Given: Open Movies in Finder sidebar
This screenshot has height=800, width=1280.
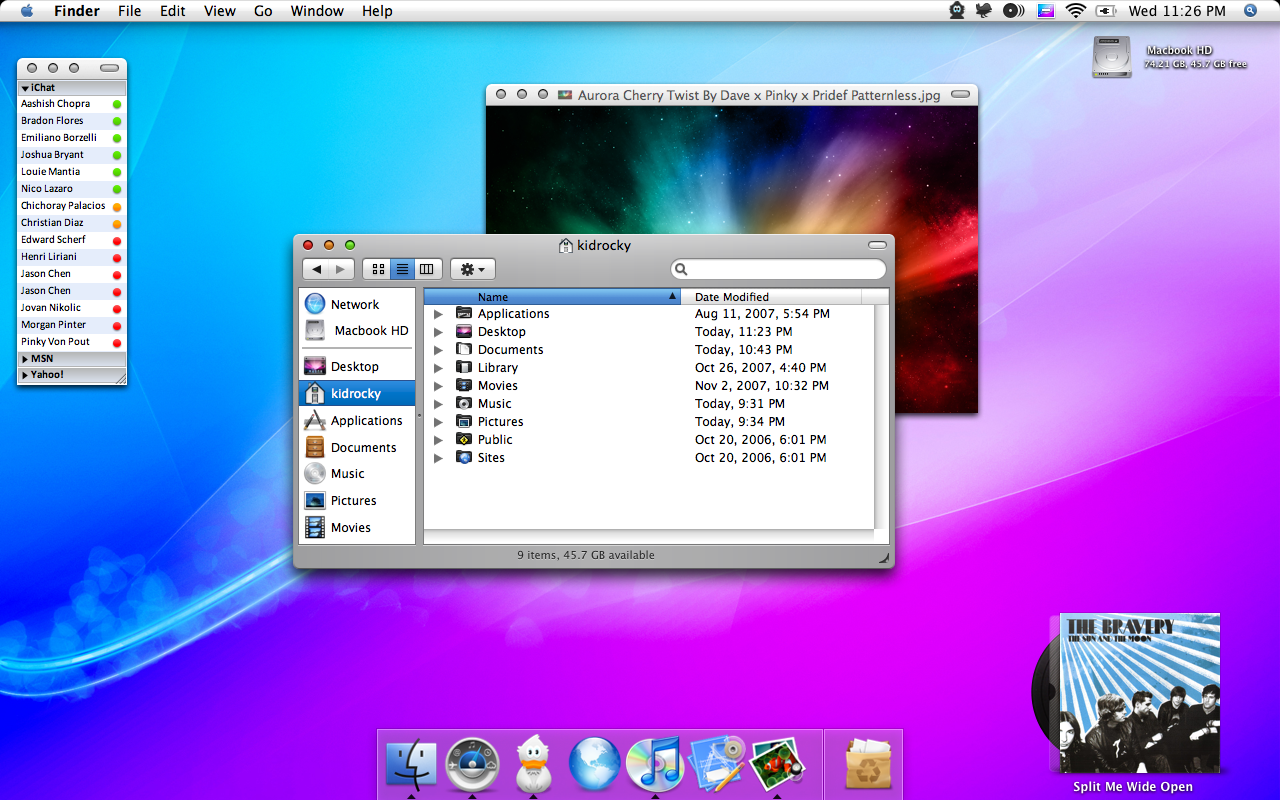Looking at the screenshot, I should pyautogui.click(x=357, y=527).
